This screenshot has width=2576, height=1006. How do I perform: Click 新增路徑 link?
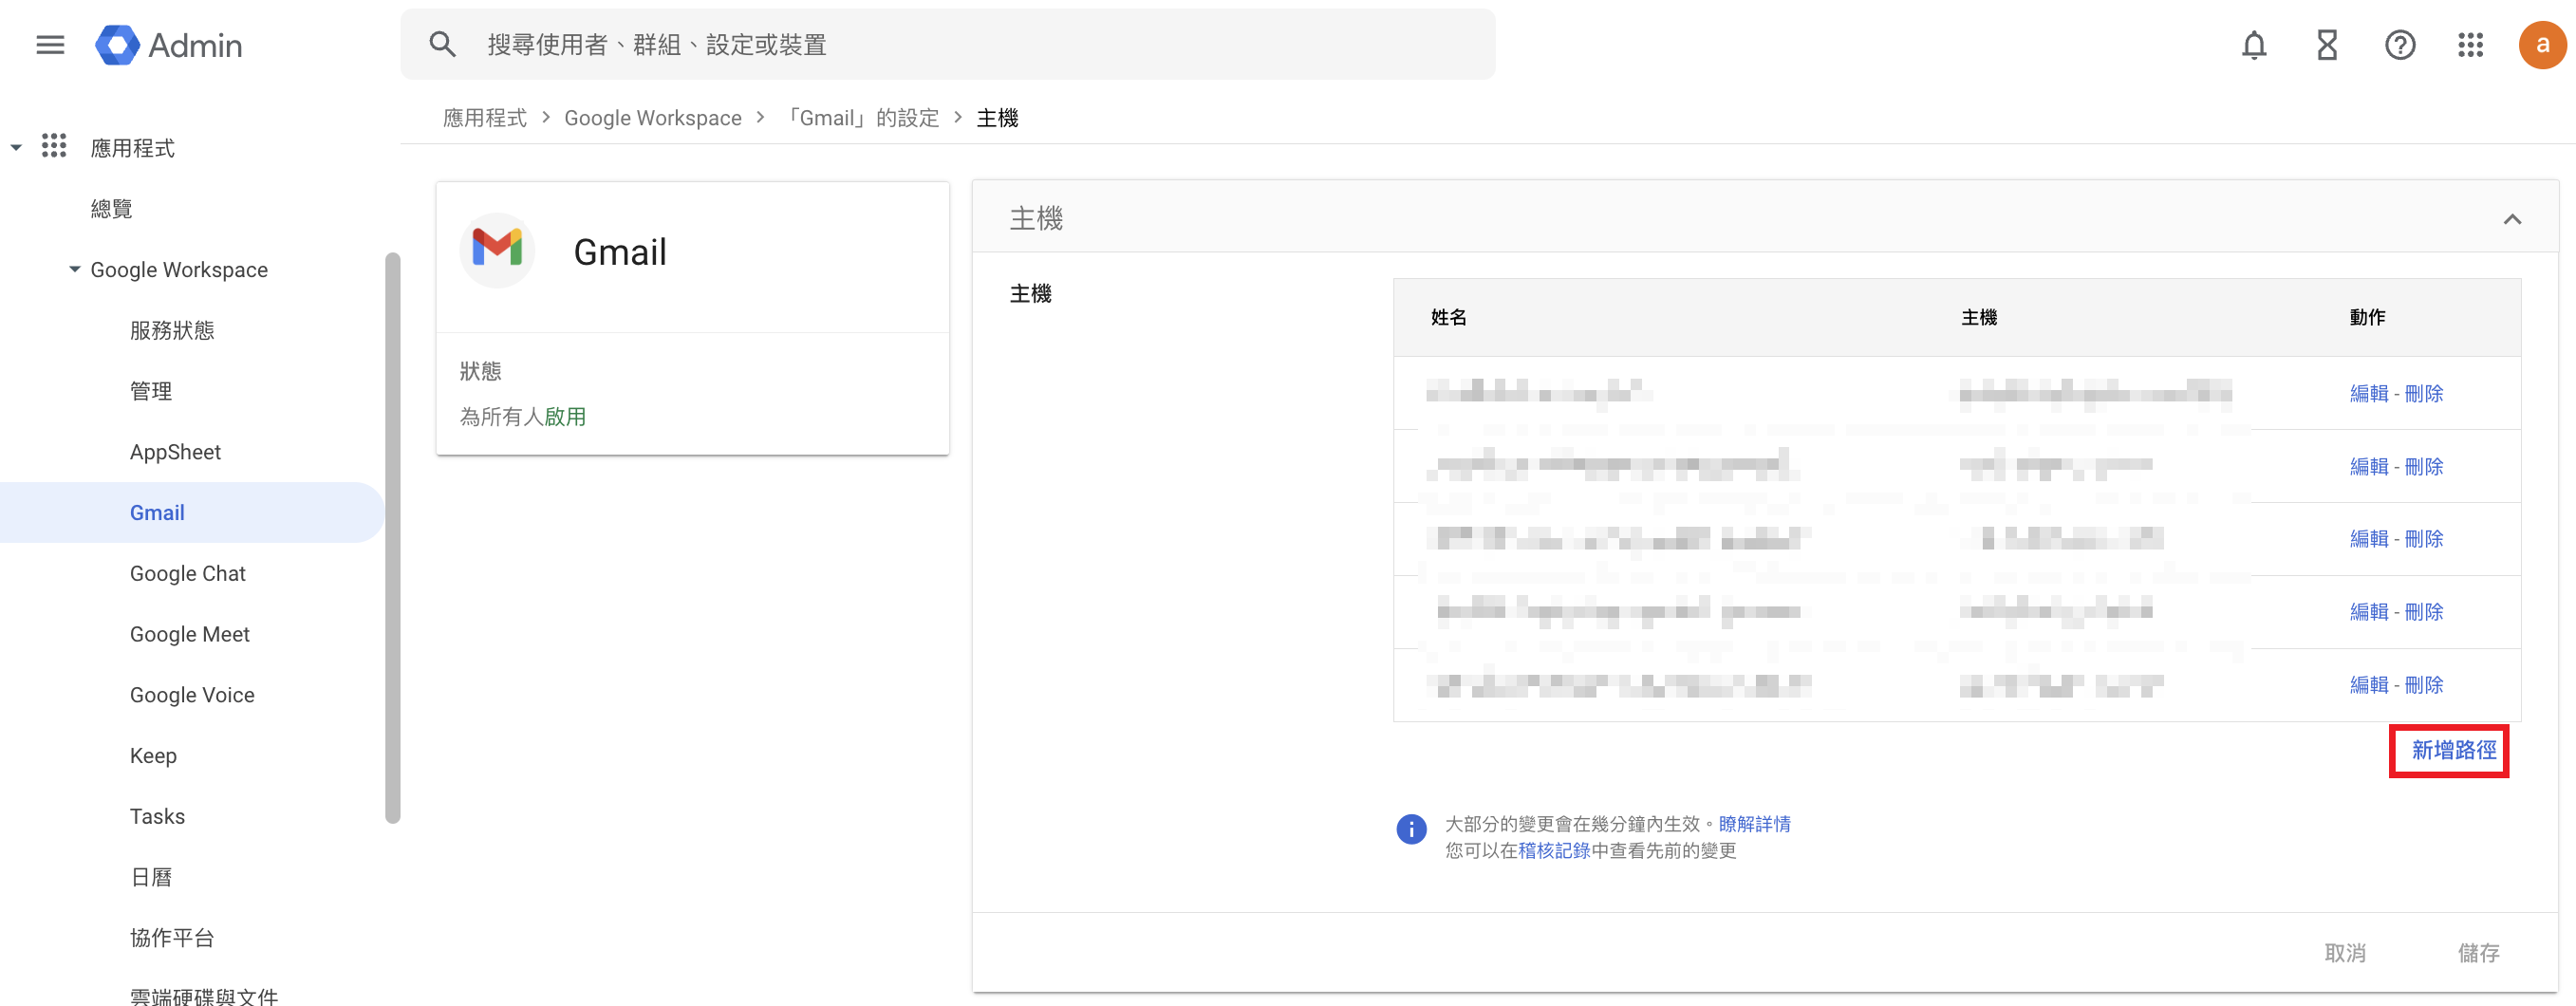[x=2454, y=750]
